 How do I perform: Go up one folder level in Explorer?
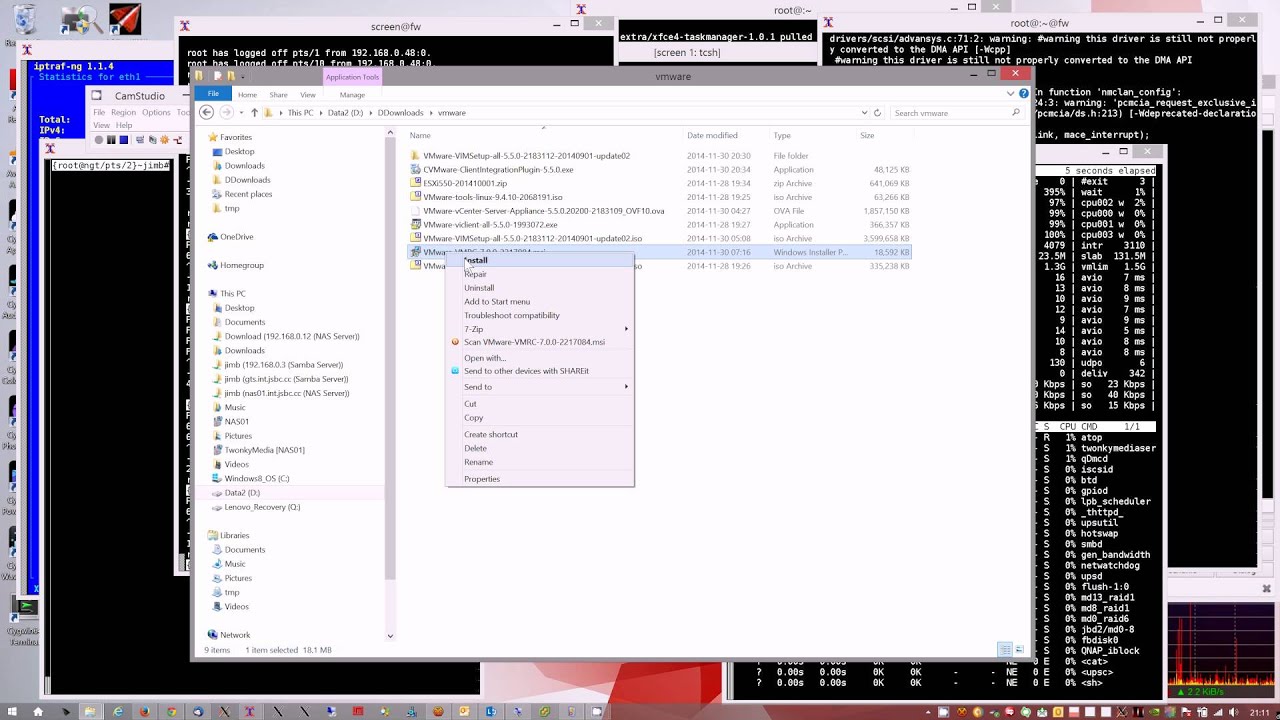[x=254, y=113]
